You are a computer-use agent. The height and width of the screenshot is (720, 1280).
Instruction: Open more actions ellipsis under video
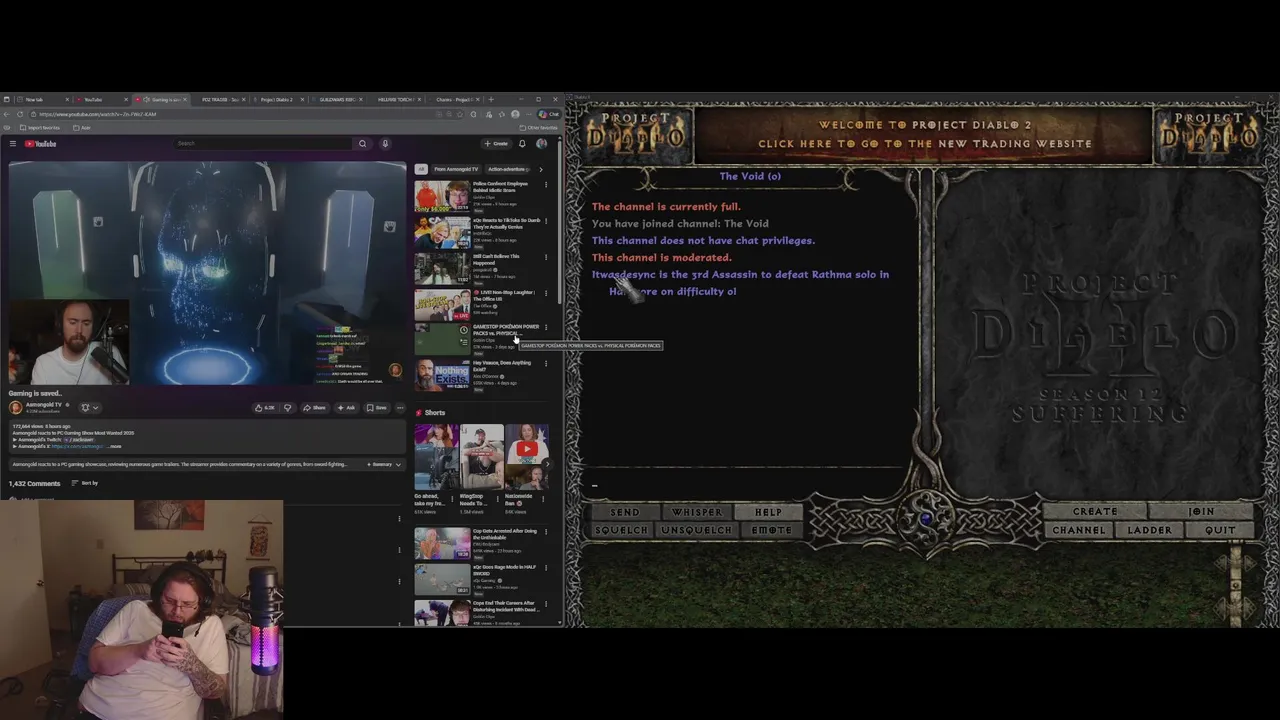400,407
